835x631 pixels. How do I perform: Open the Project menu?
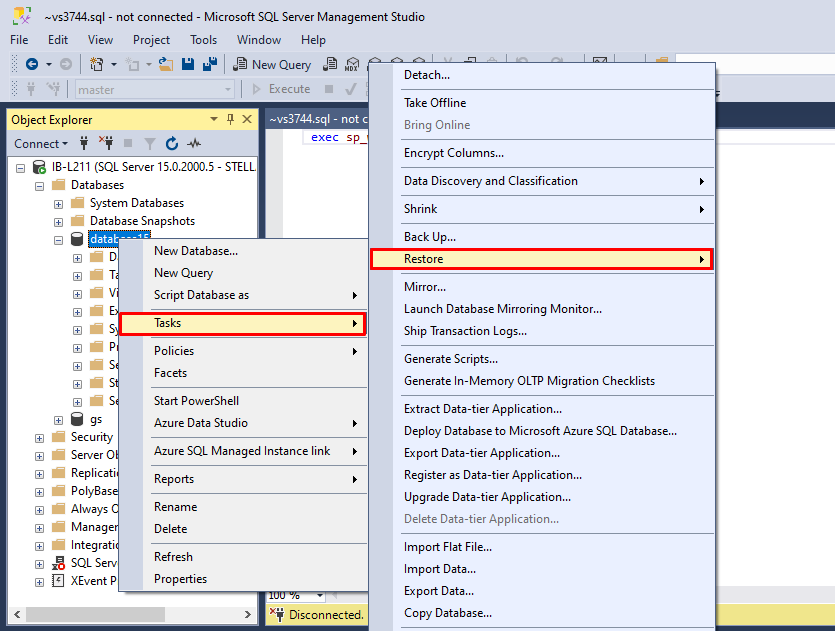tap(151, 40)
